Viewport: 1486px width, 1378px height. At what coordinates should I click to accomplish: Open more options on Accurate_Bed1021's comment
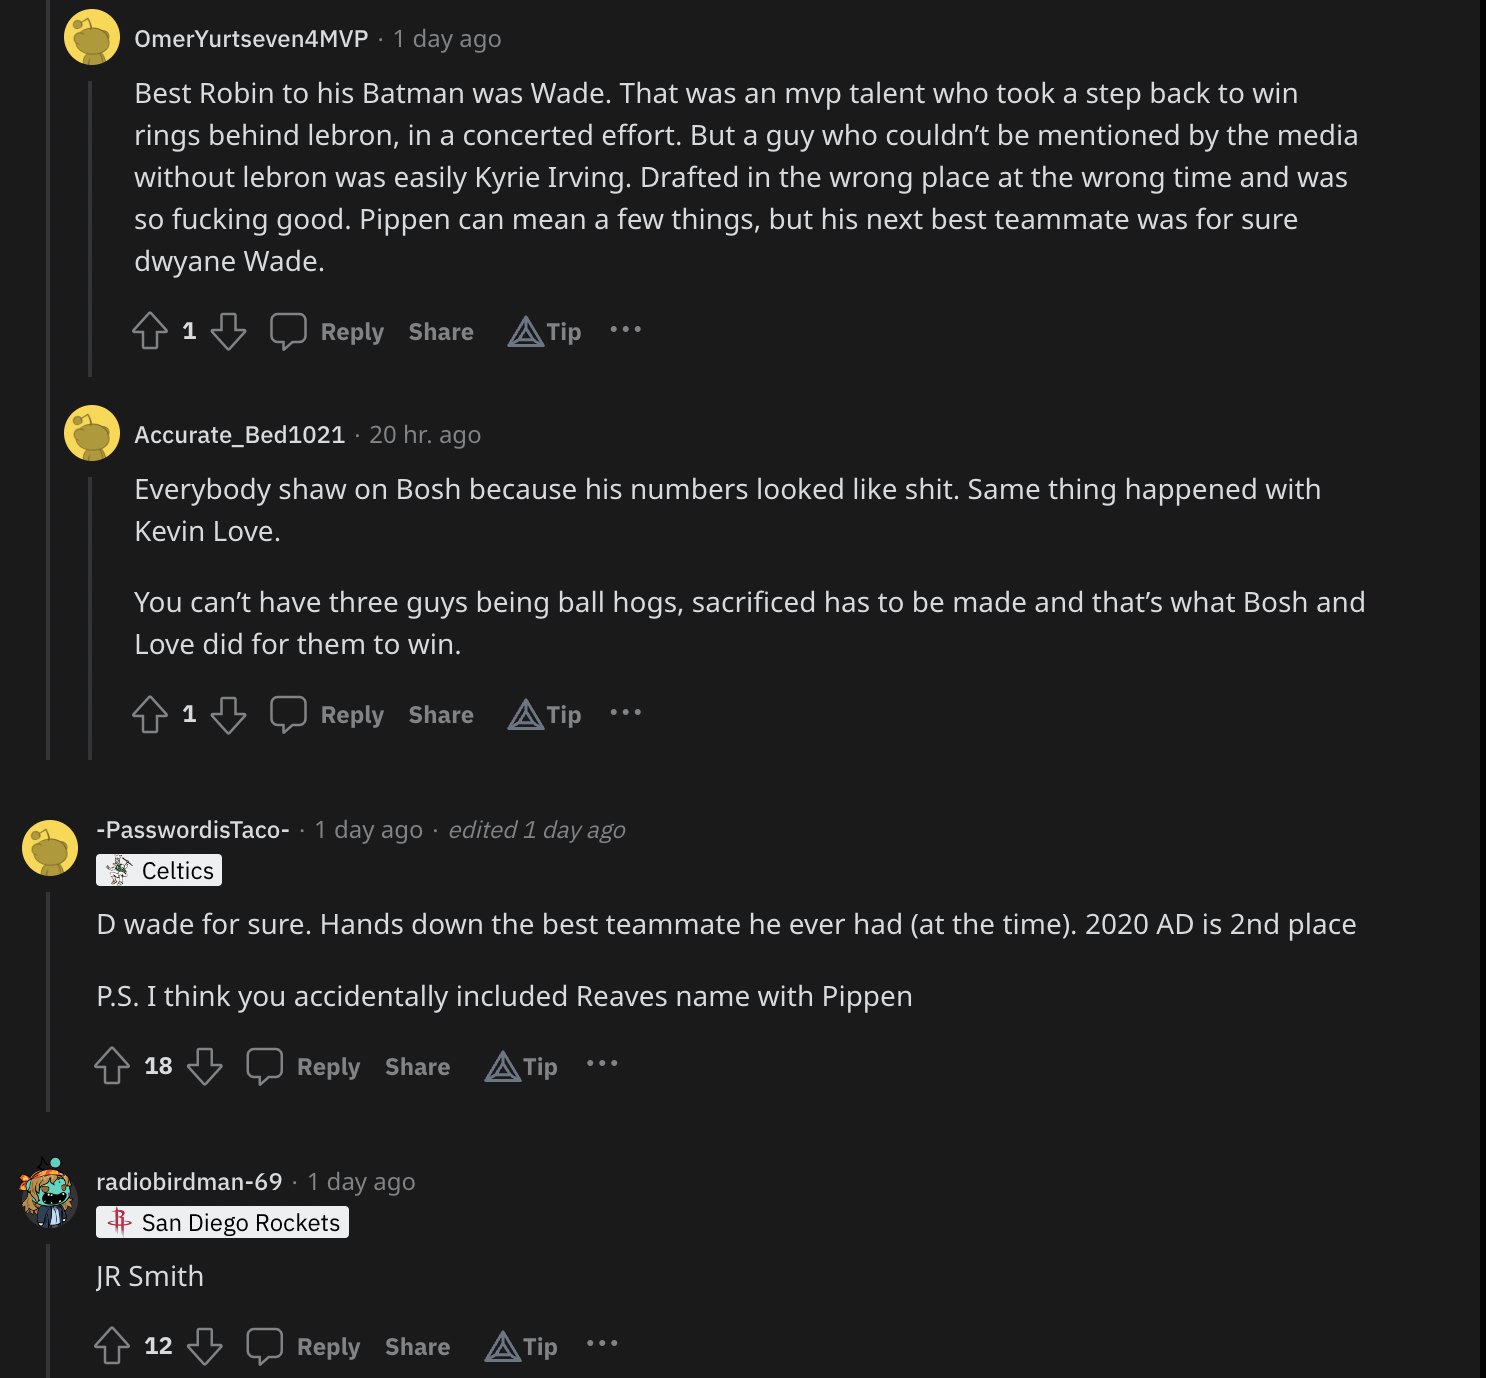(626, 713)
